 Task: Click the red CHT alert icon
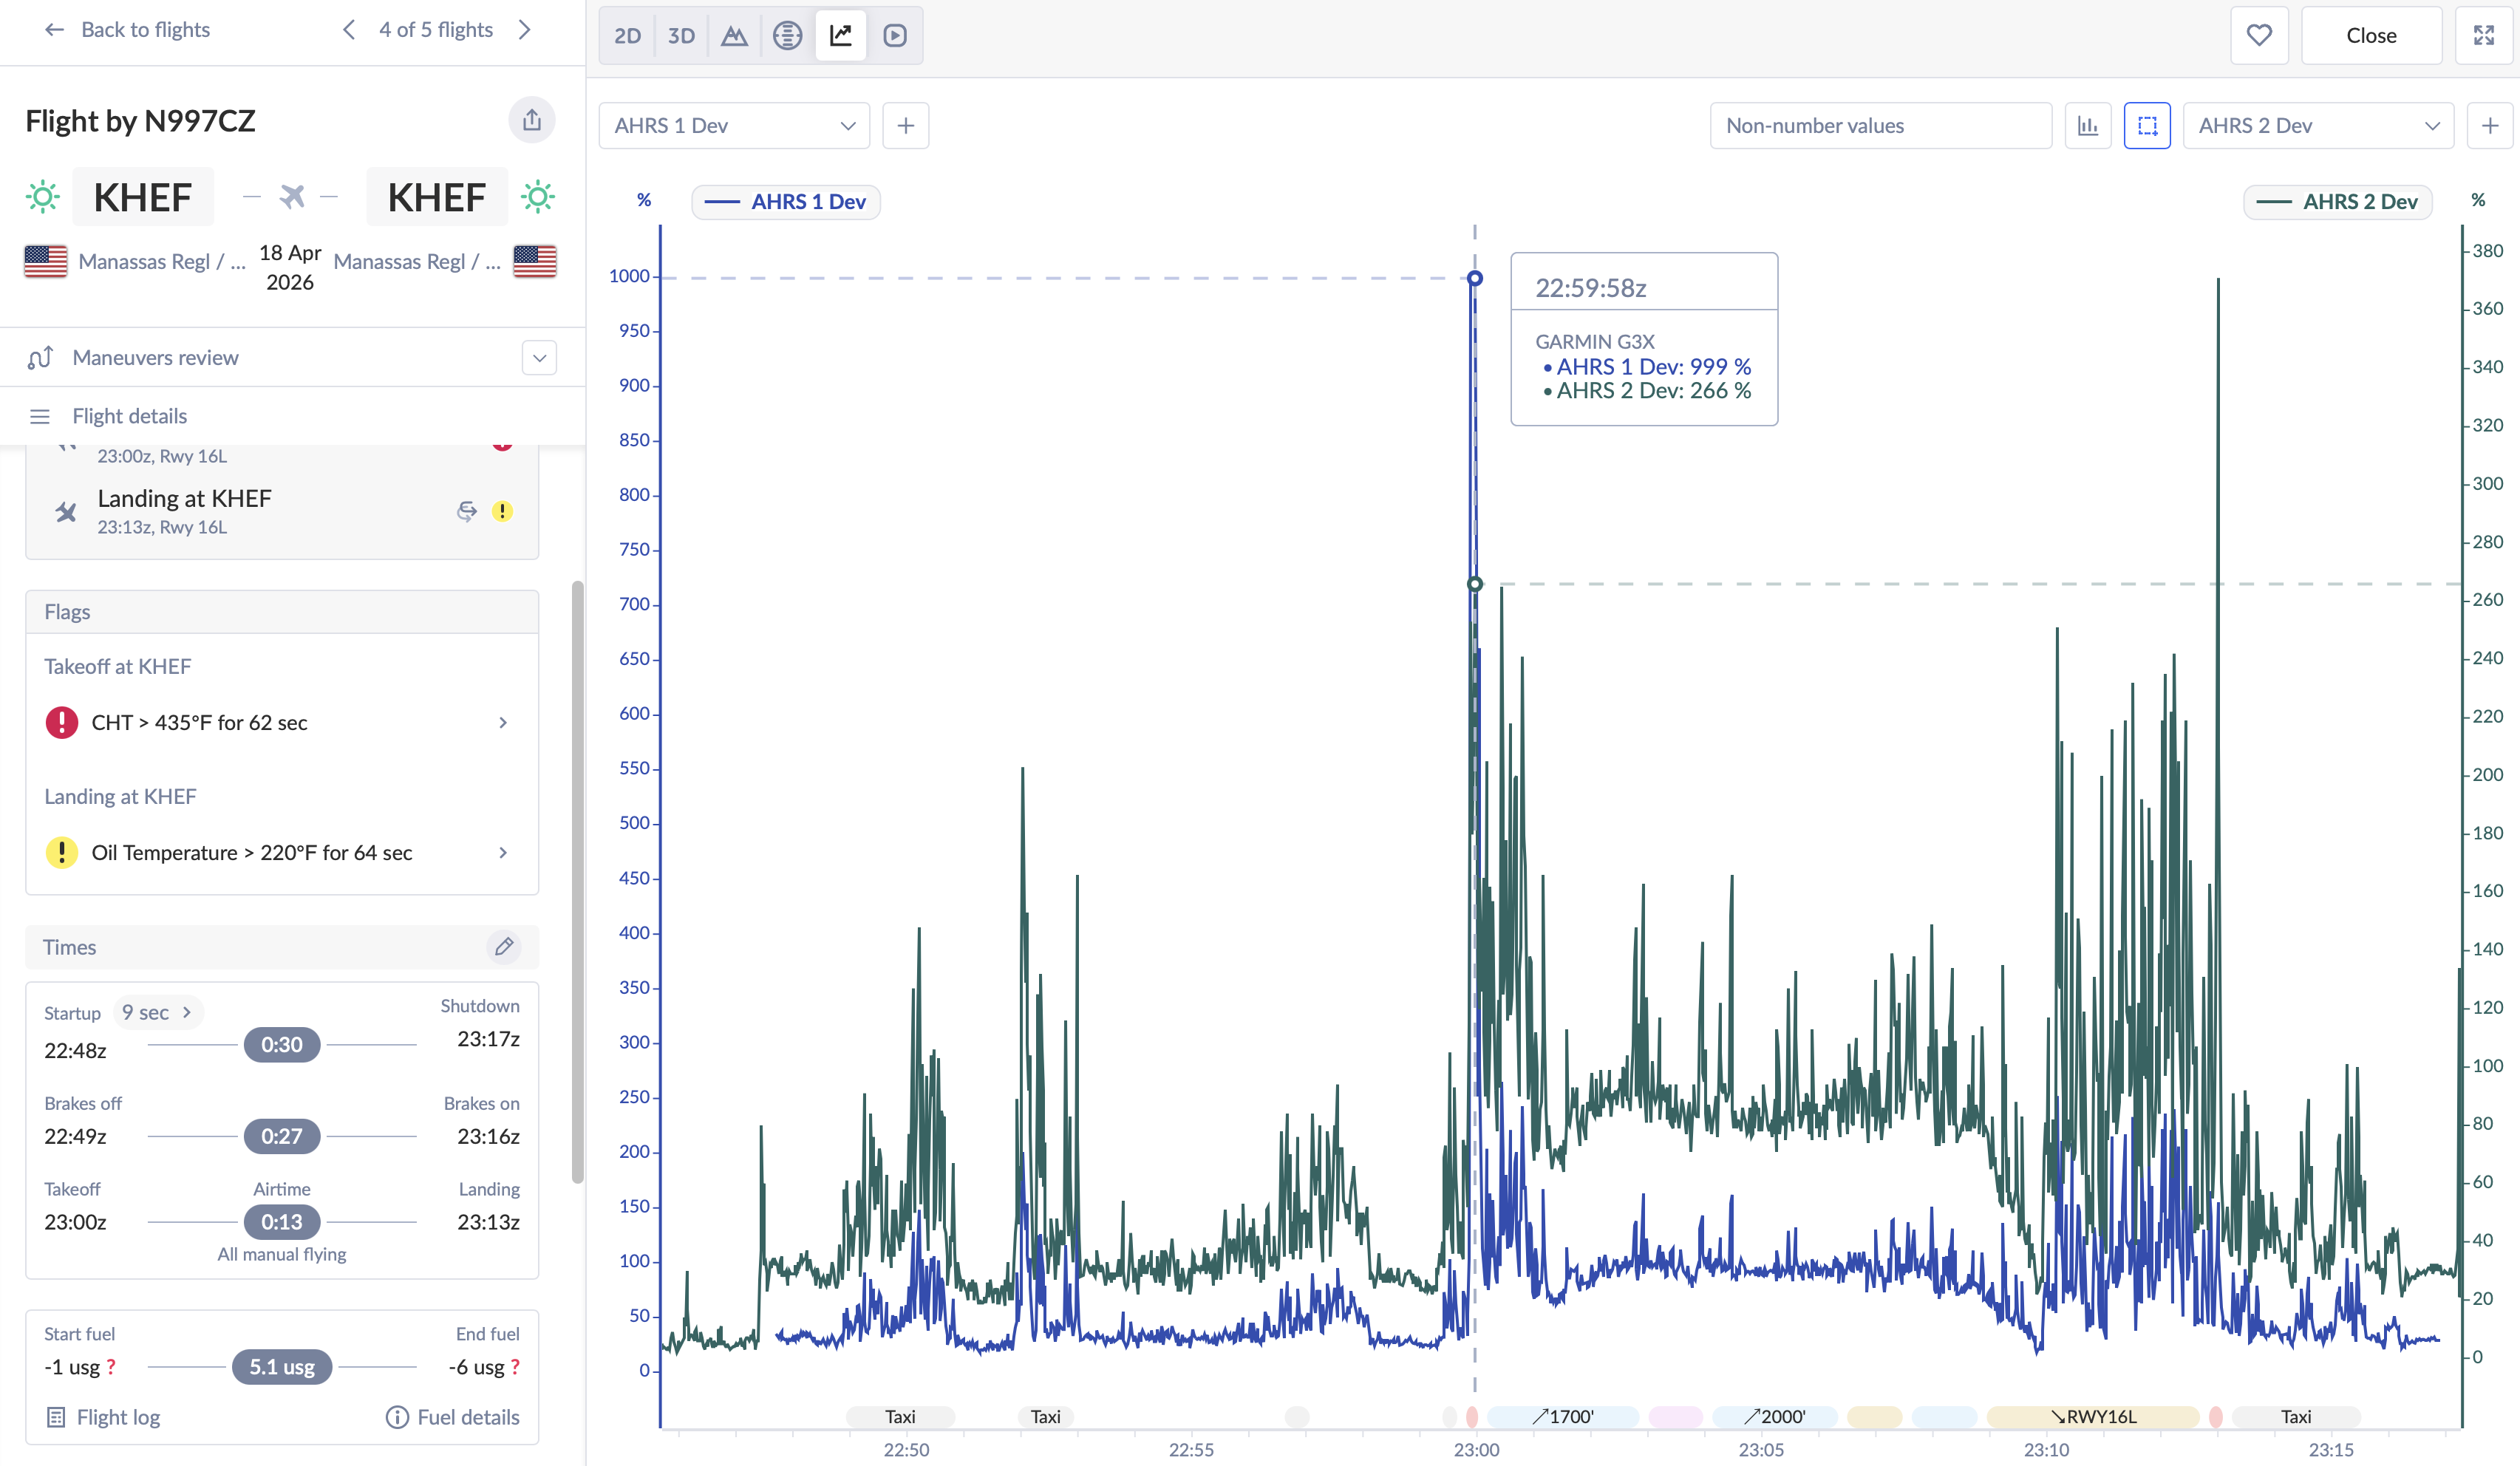coord(62,722)
